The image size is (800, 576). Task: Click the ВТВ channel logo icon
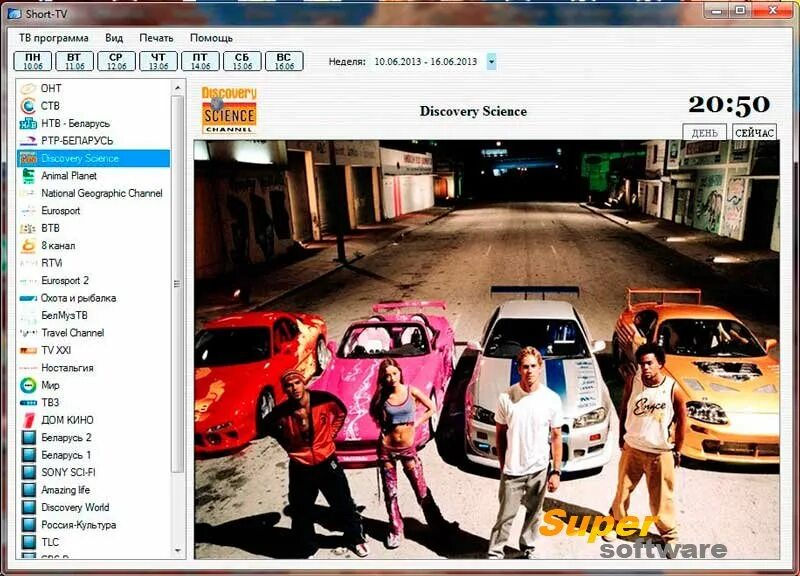(28, 228)
